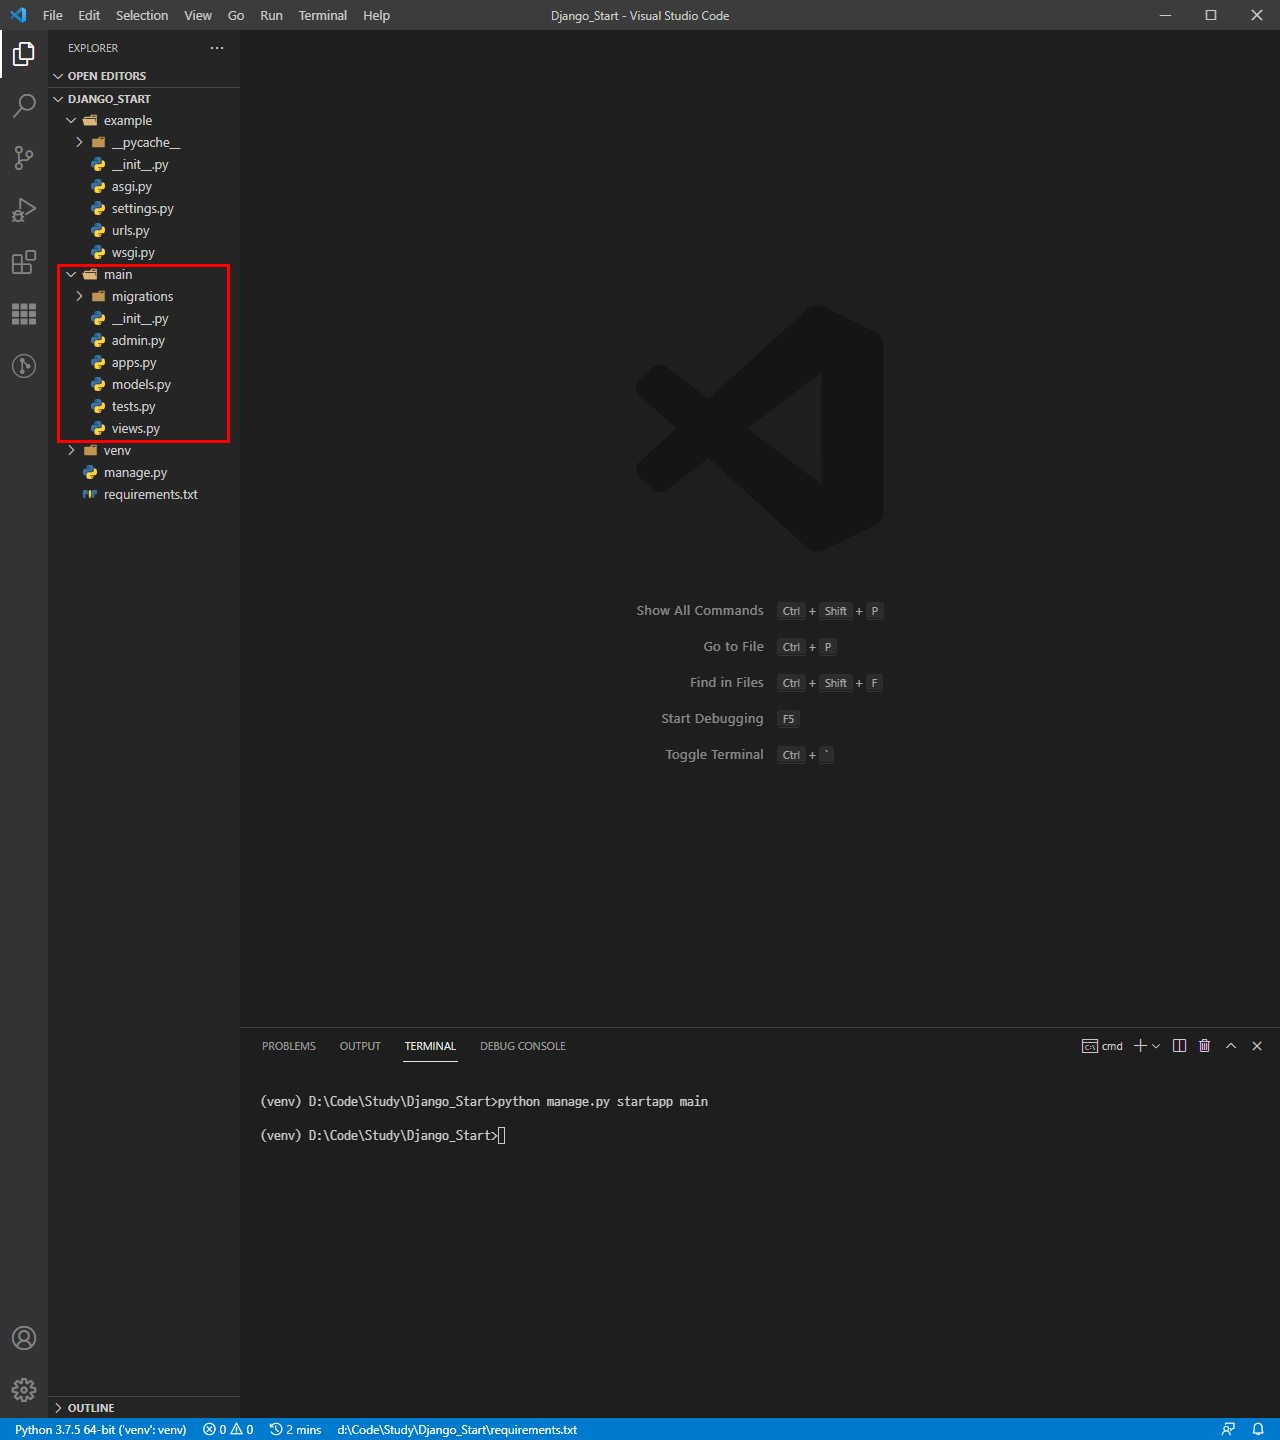Switch to the OUTPUT tab
The image size is (1280, 1440).
pyautogui.click(x=360, y=1046)
